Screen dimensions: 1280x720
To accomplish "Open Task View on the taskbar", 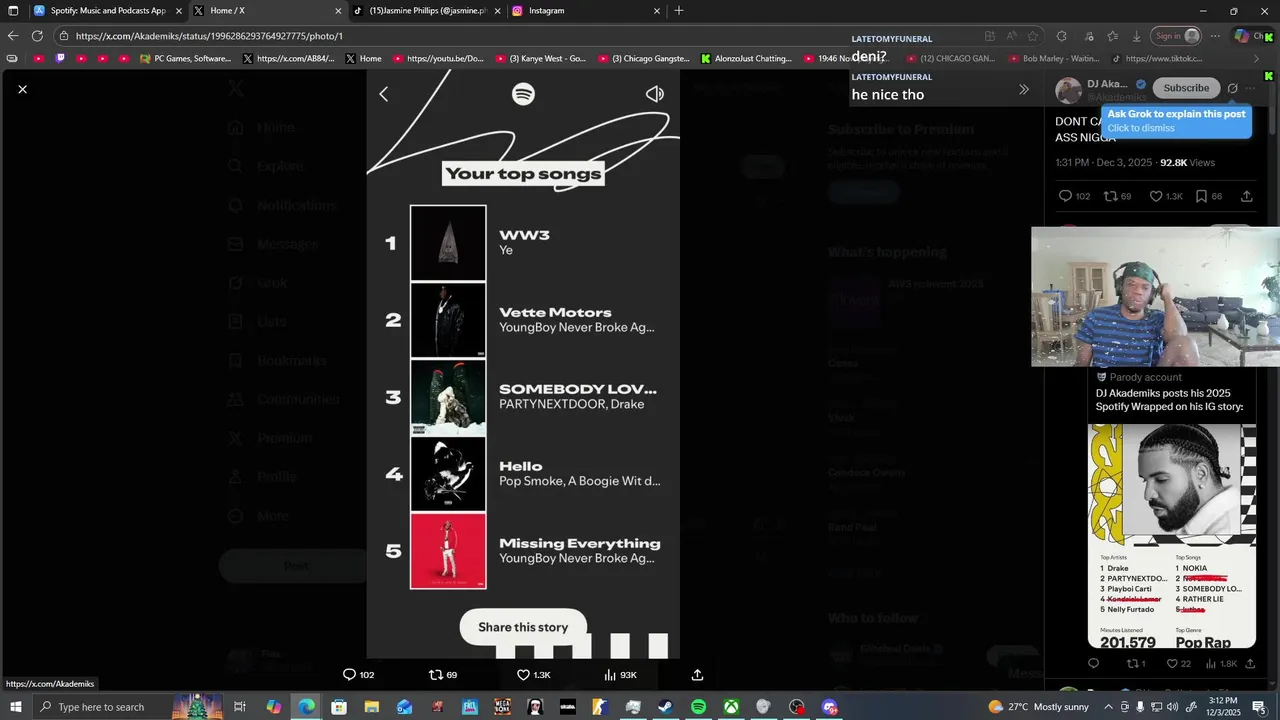I will (240, 707).
